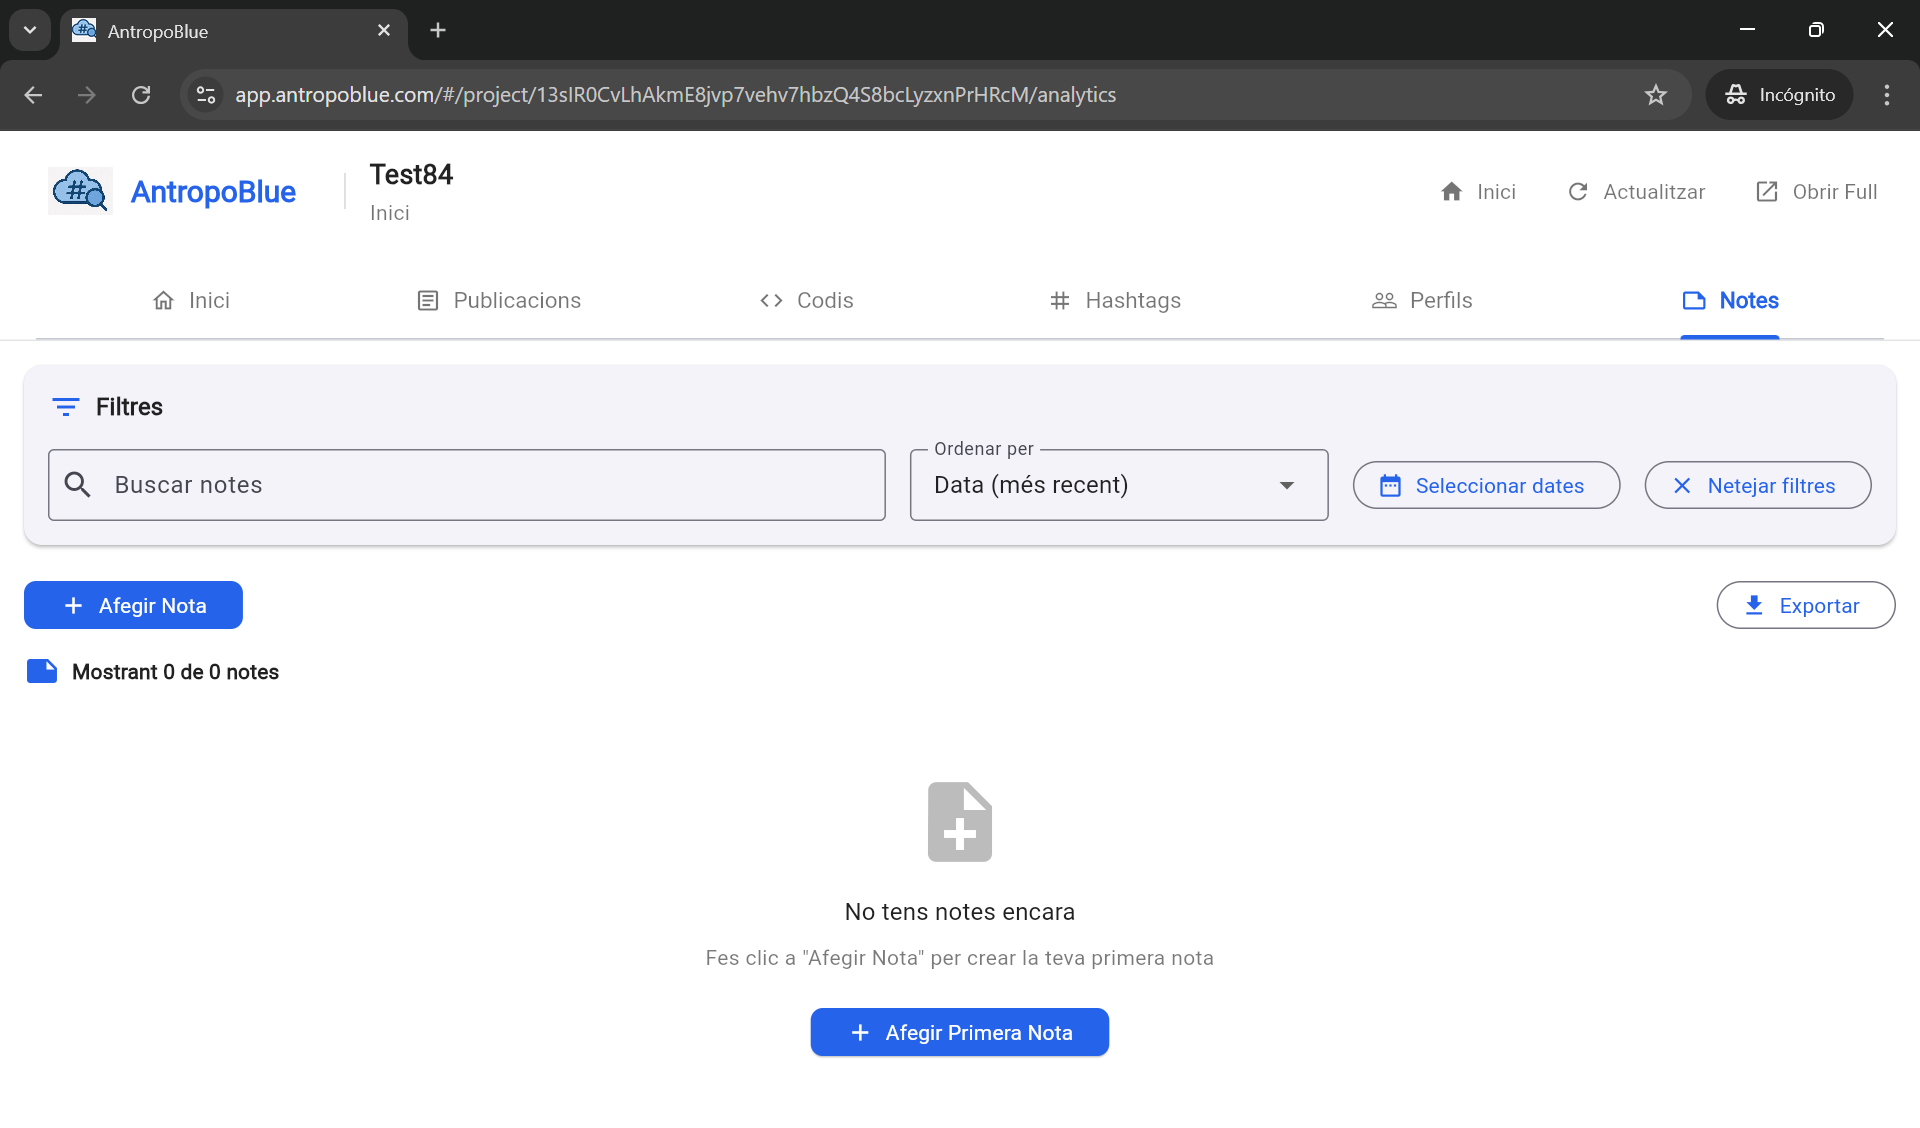Open Chrome three-dot menu
Image resolution: width=1920 pixels, height=1128 pixels.
pos(1886,95)
